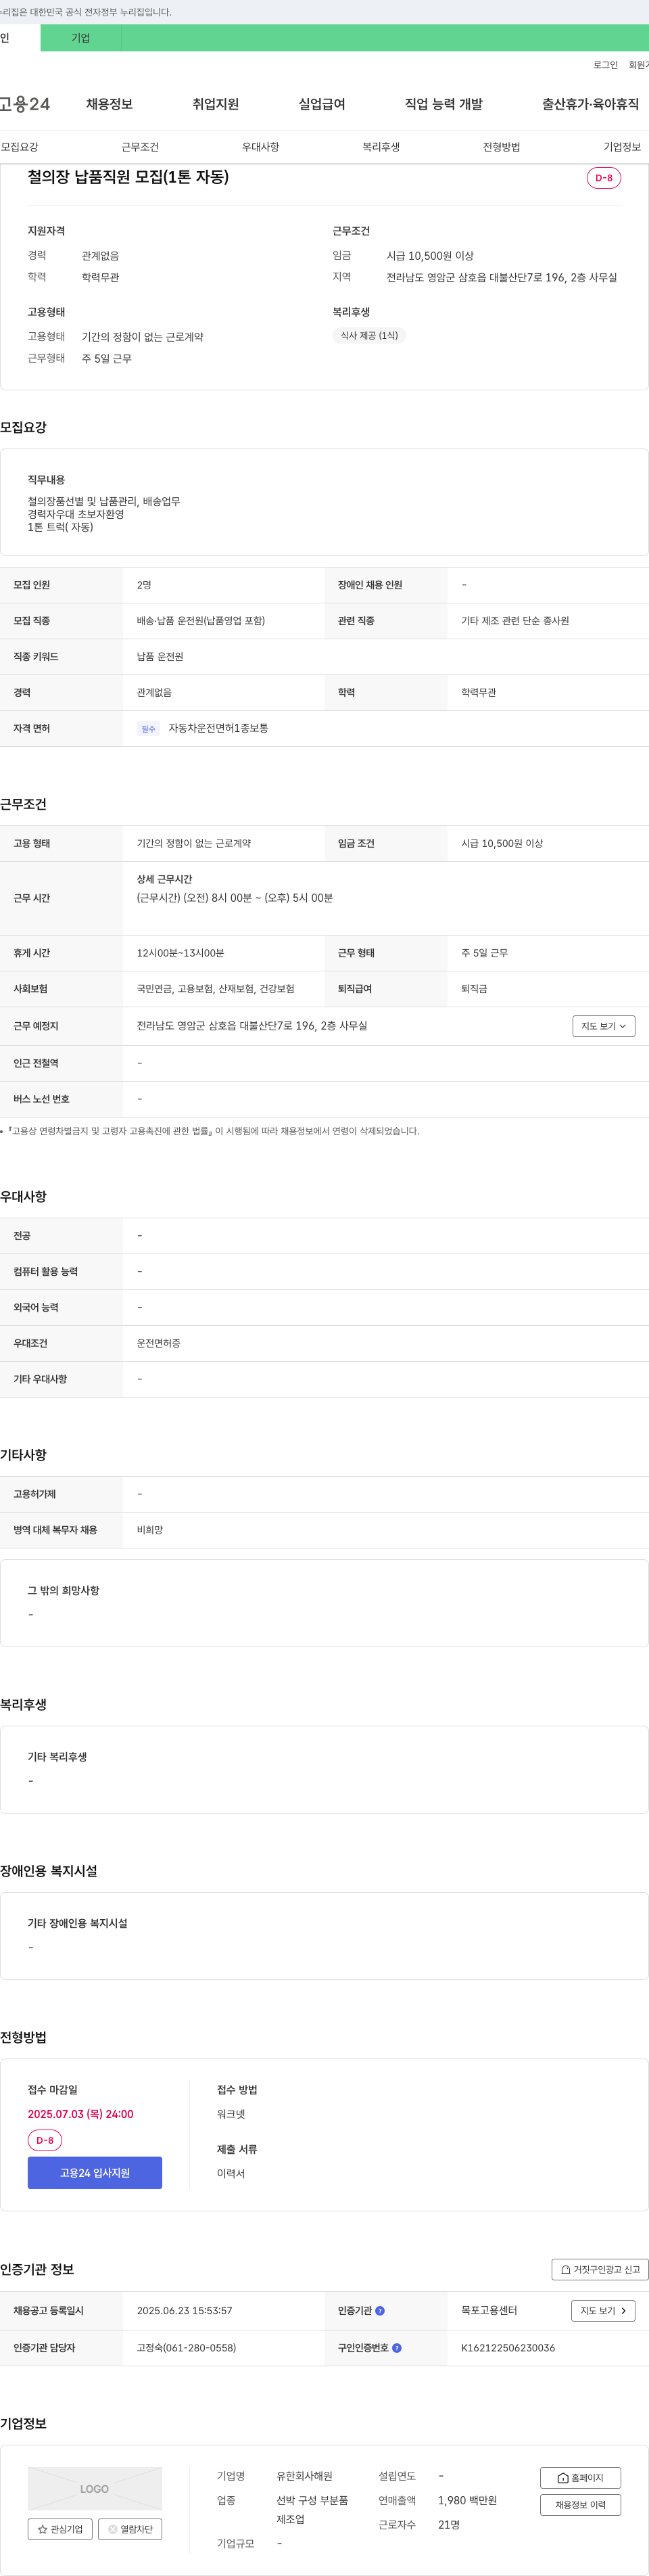This screenshot has height=2576, width=649.
Task: Click the company name 유한회사해원
Action: coord(305,2476)
